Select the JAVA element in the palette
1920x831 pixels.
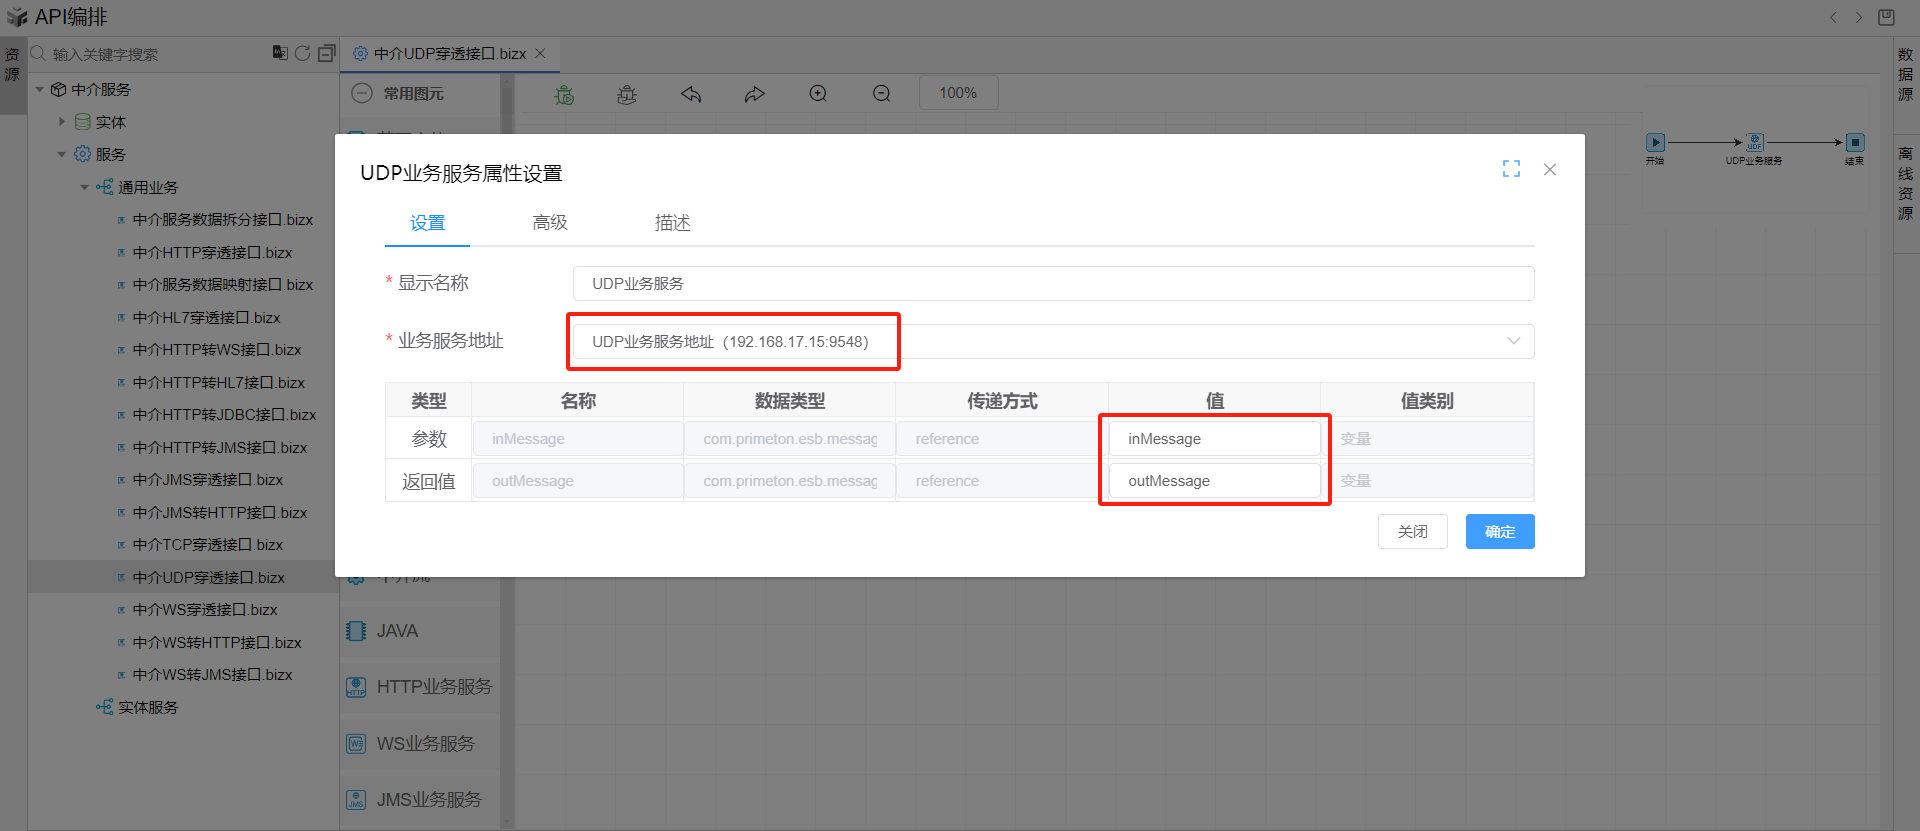tap(420, 631)
